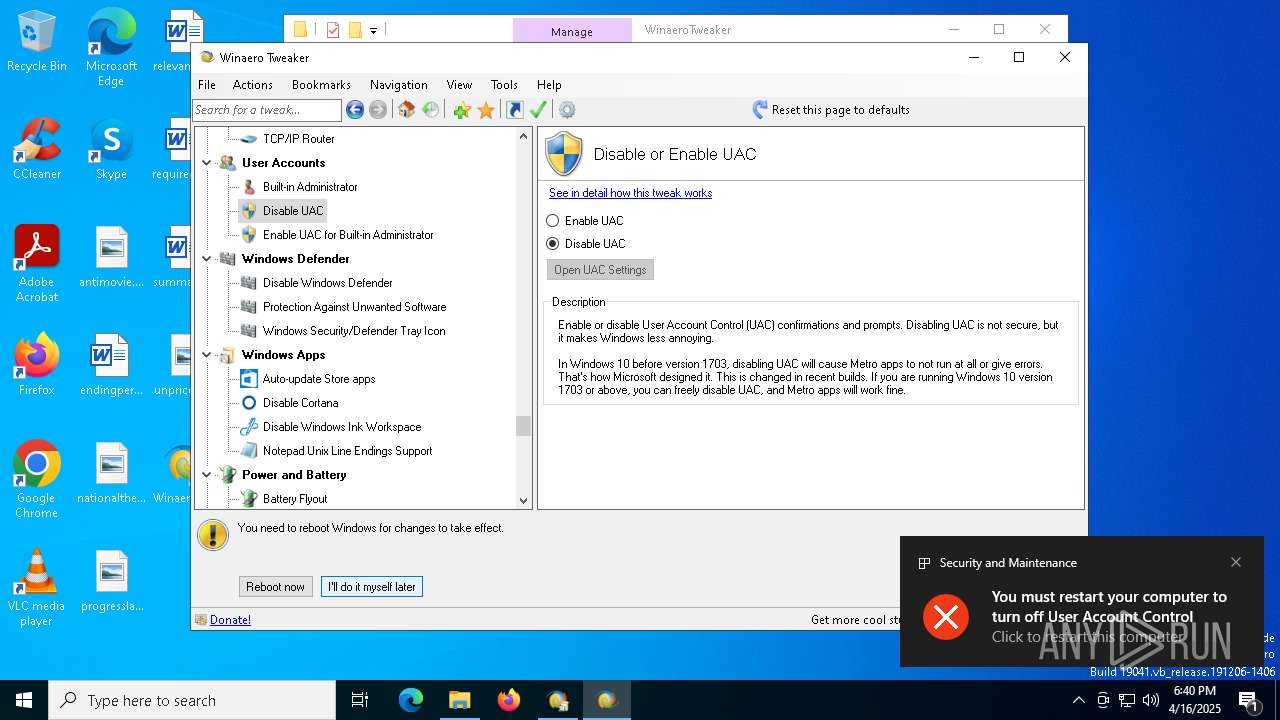Select TCP/IP Router tree item

[298, 139]
